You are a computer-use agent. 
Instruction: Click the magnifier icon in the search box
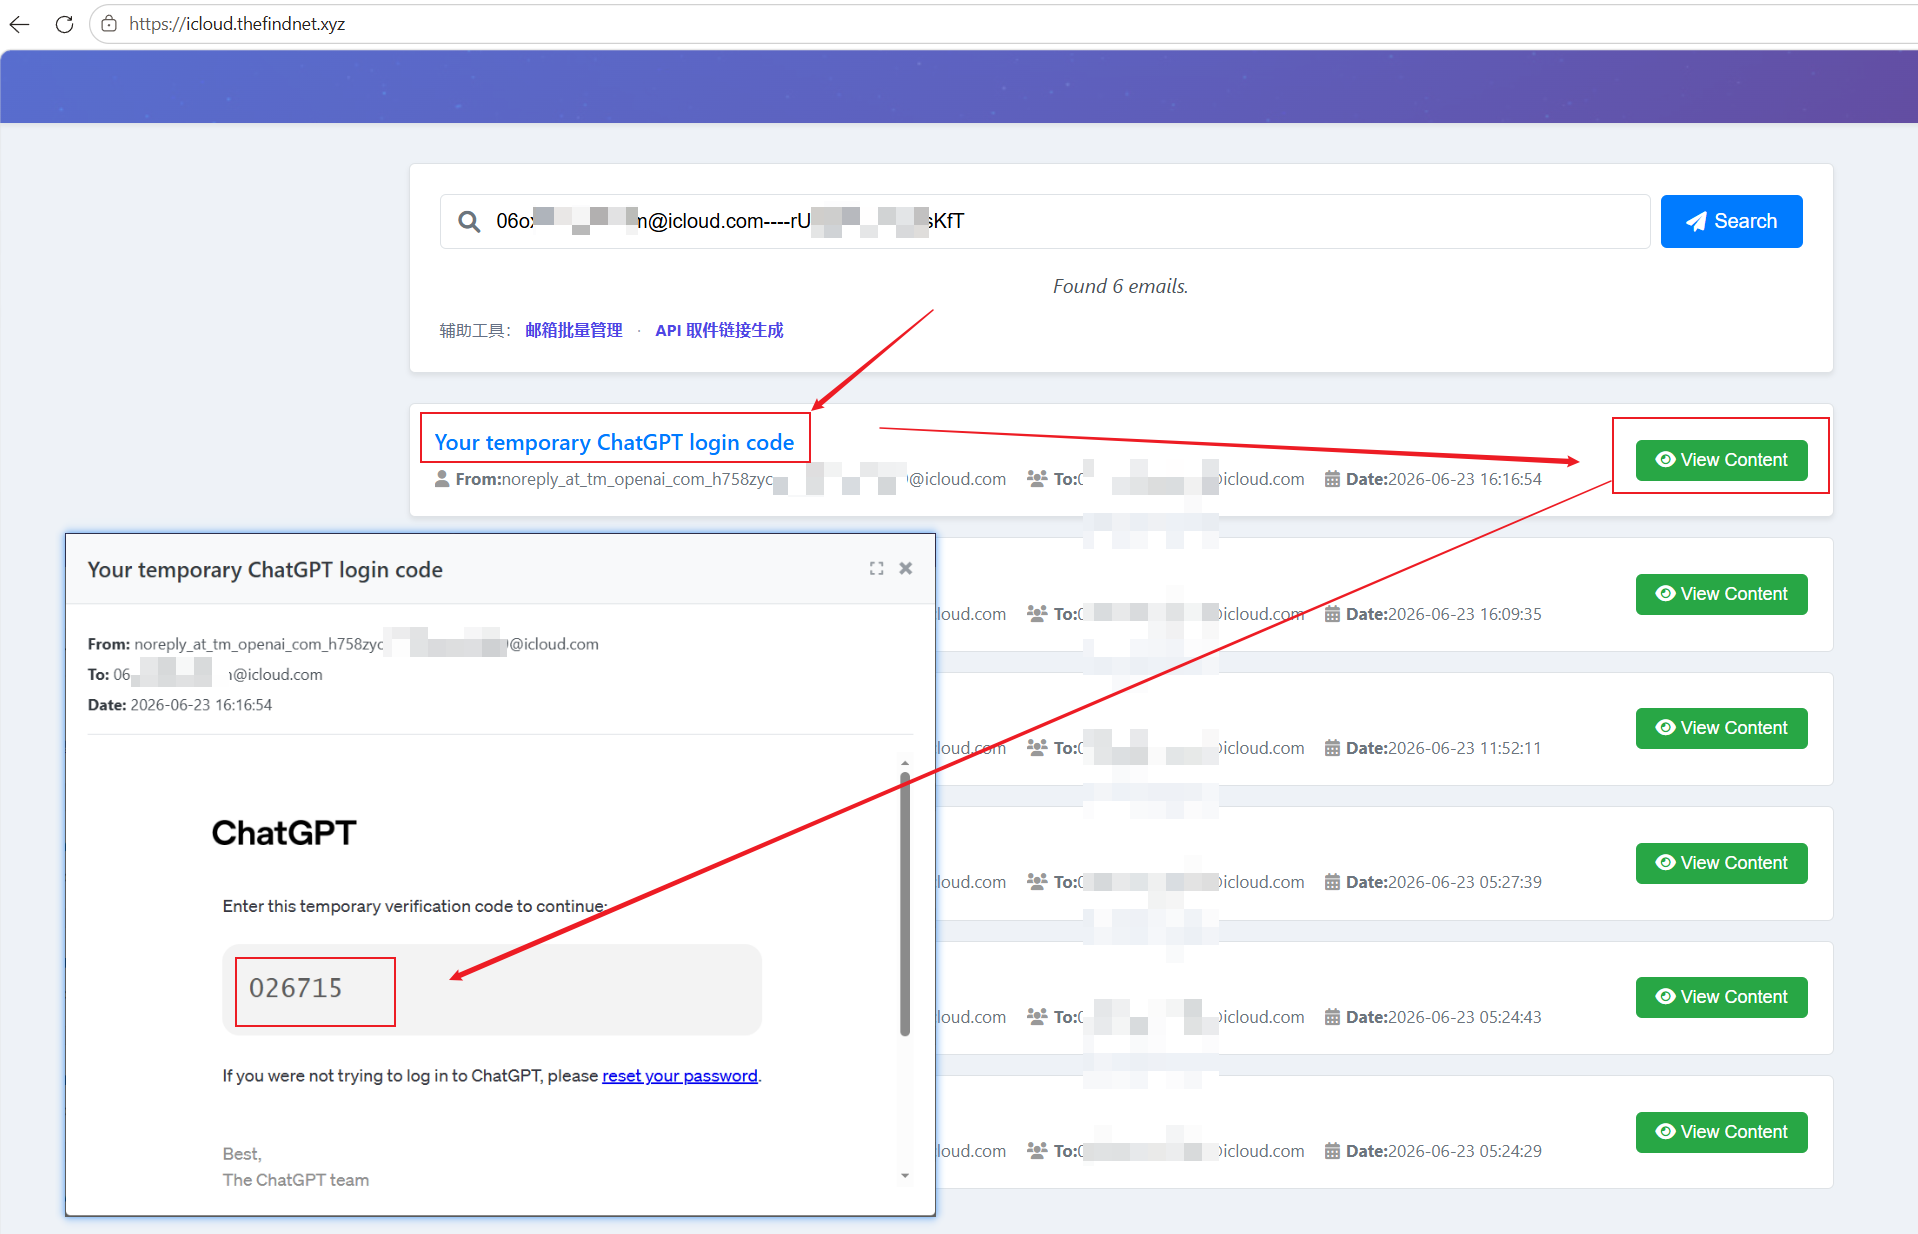[x=469, y=221]
